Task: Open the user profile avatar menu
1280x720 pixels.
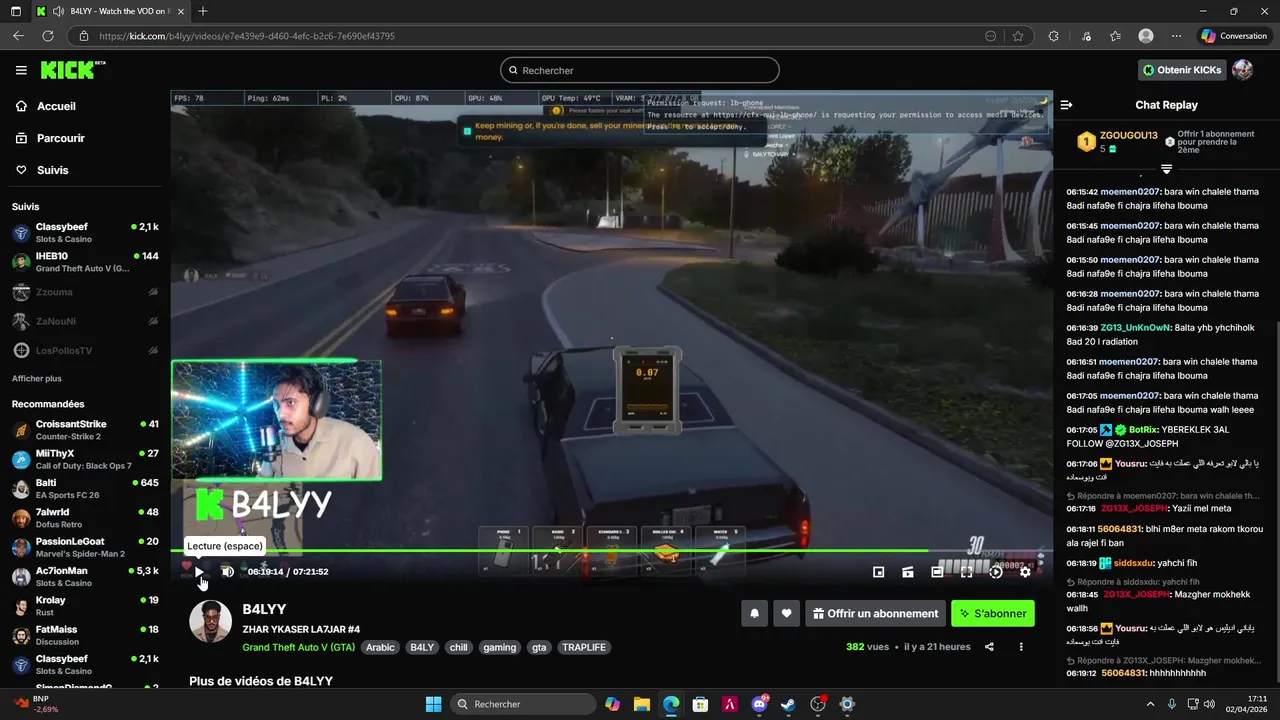Action: coord(1243,70)
